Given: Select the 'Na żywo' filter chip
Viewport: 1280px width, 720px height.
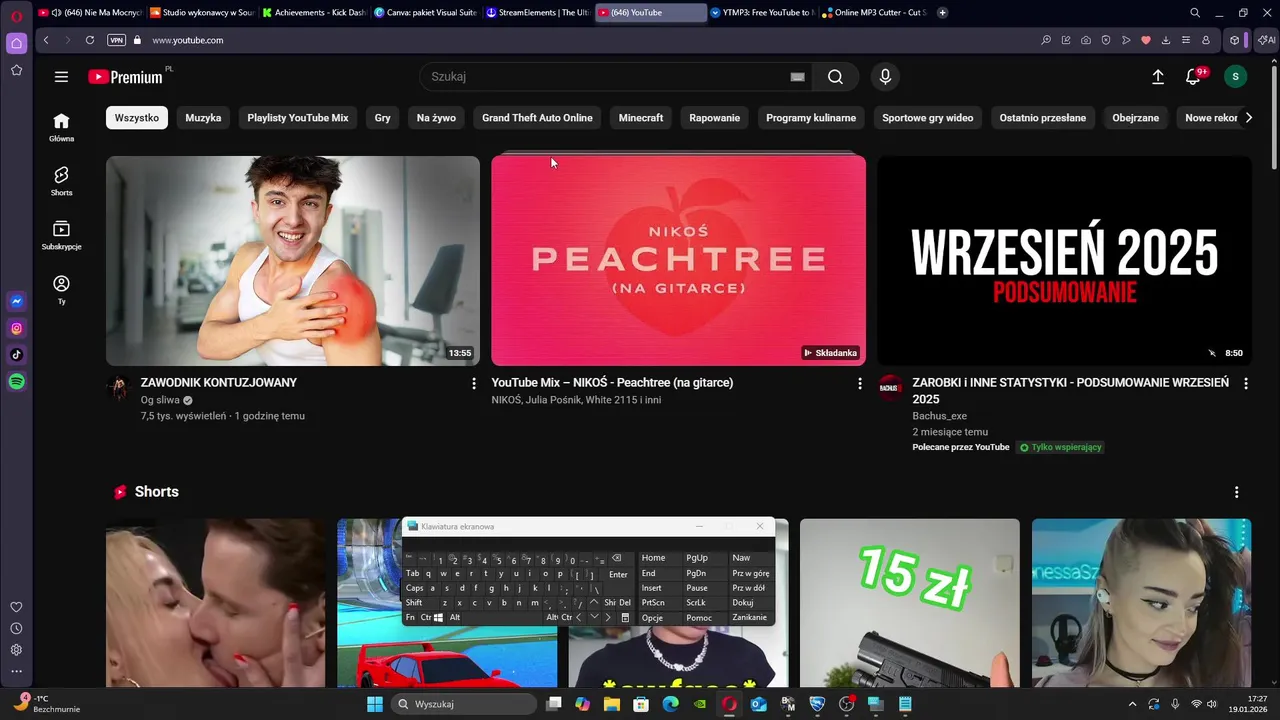Looking at the screenshot, I should [436, 118].
